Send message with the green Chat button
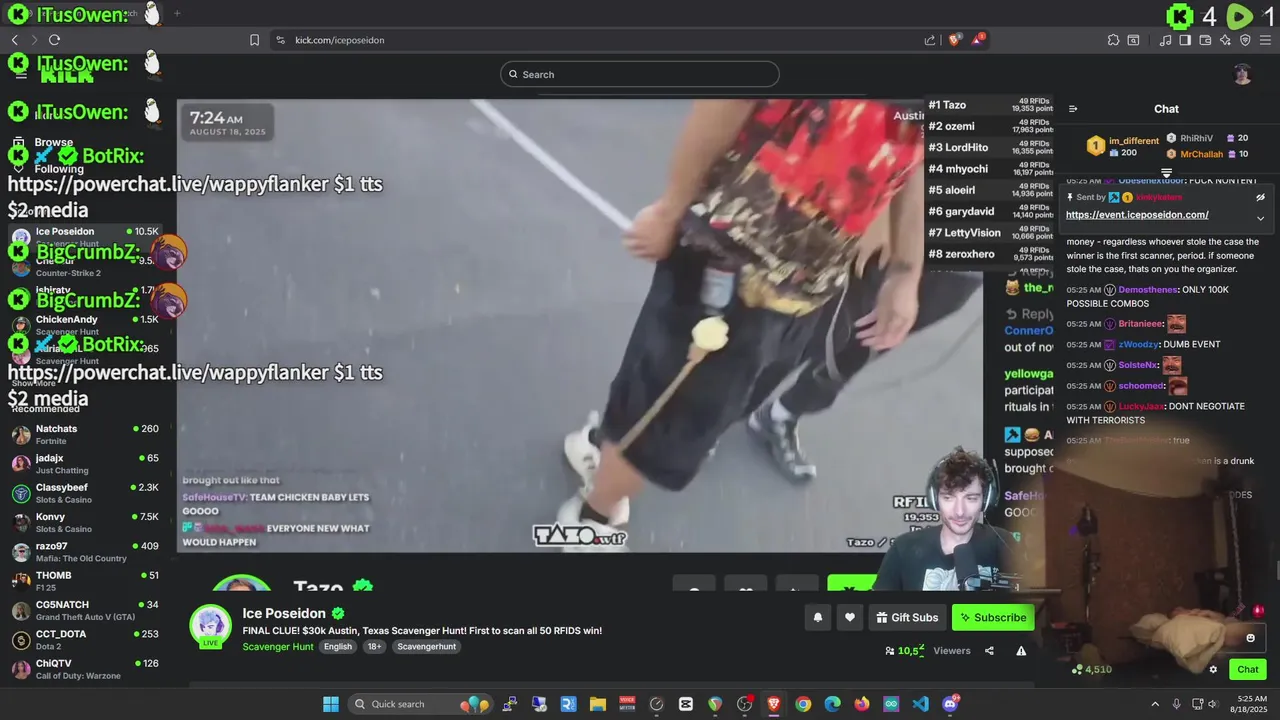Image resolution: width=1280 pixels, height=720 pixels. [1248, 670]
